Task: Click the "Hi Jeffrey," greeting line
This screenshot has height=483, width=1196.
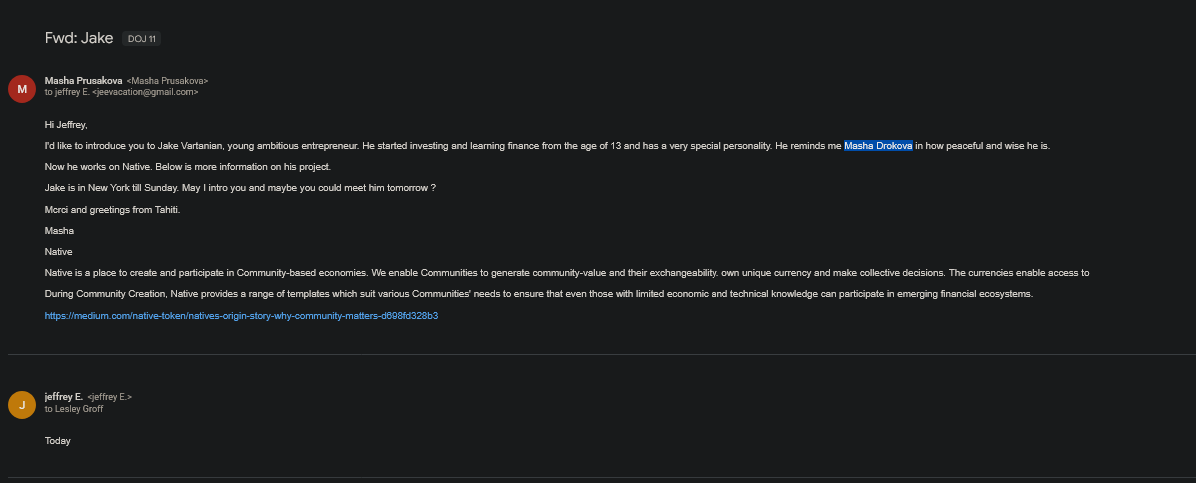Action: pyautogui.click(x=66, y=125)
